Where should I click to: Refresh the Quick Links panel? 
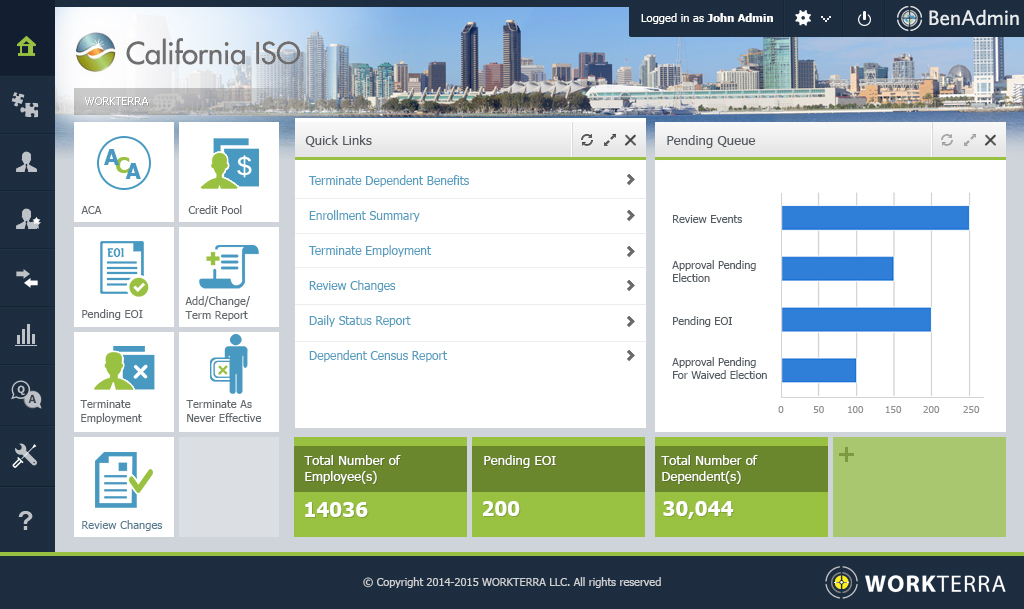(587, 141)
